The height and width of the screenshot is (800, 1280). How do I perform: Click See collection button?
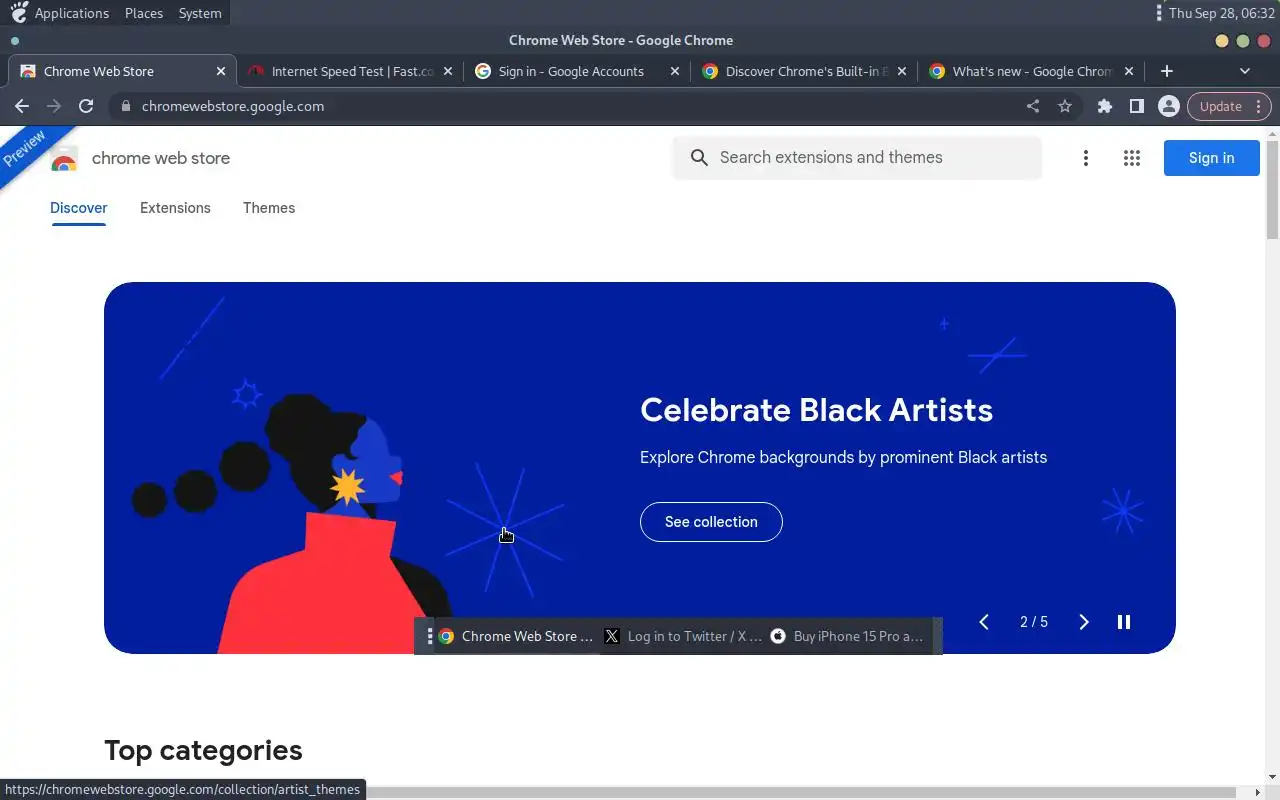tap(711, 522)
